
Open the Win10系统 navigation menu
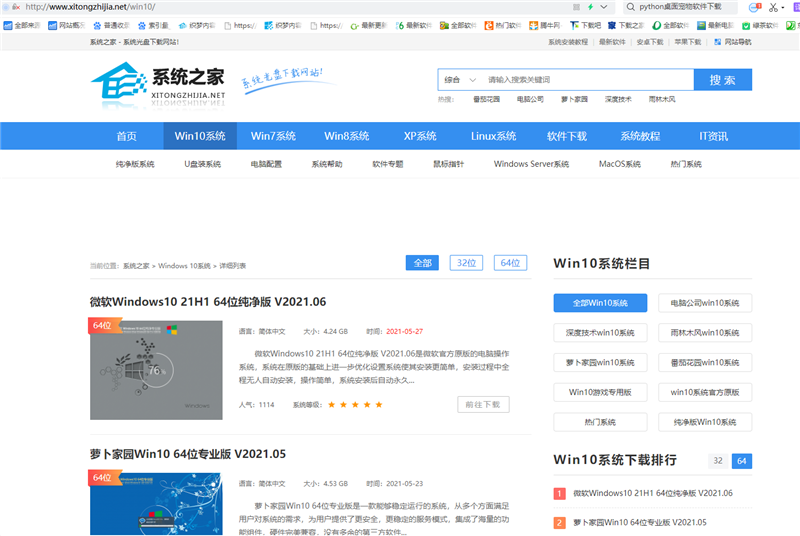pyautogui.click(x=200, y=136)
